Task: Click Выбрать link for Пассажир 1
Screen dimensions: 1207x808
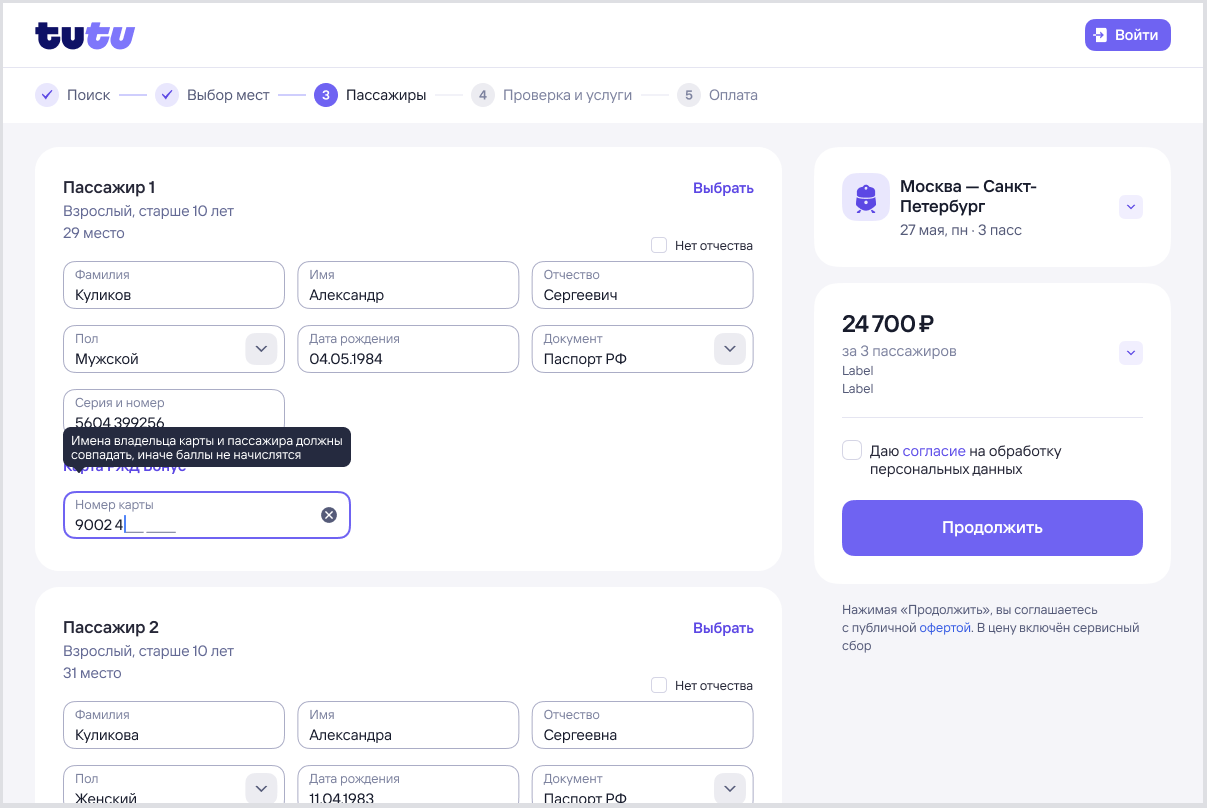Action: (x=723, y=188)
